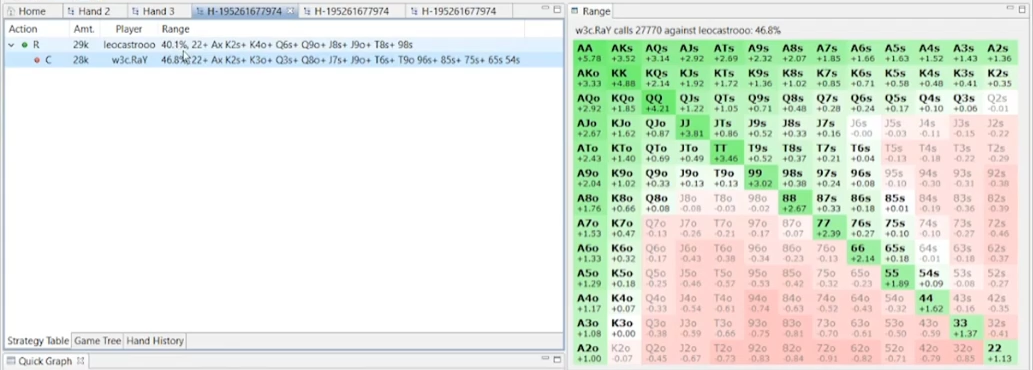Switch to the Strategy Table tab
The image size is (1033, 370).
pyautogui.click(x=38, y=340)
